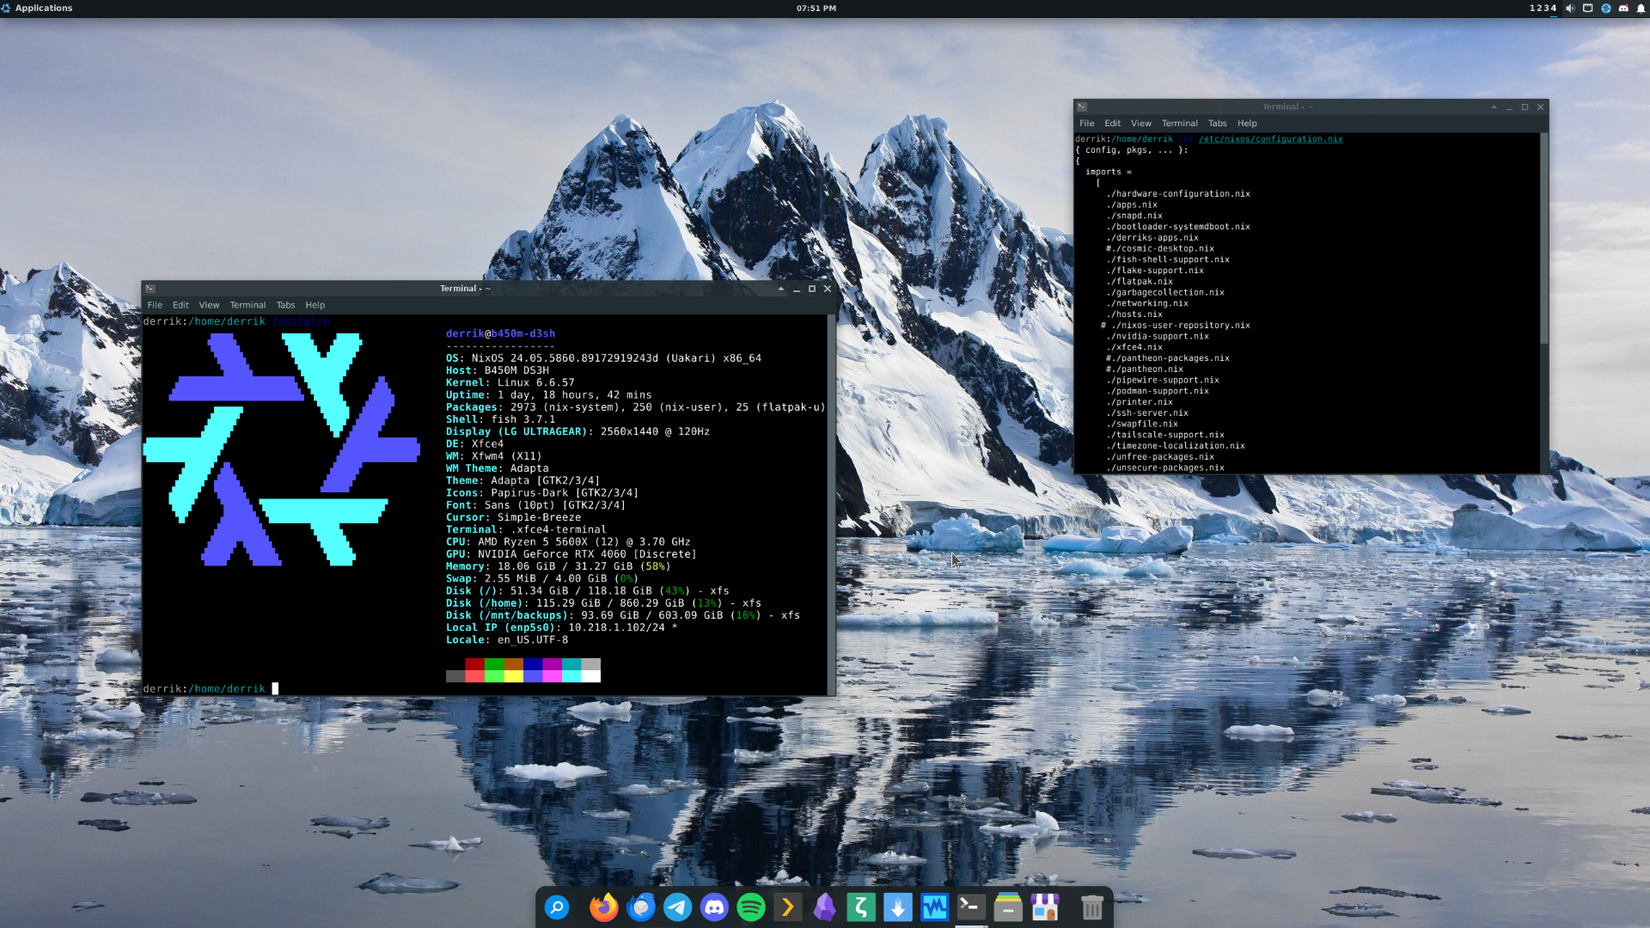
Task: Open Thunderbird mail from the dock
Action: click(640, 907)
